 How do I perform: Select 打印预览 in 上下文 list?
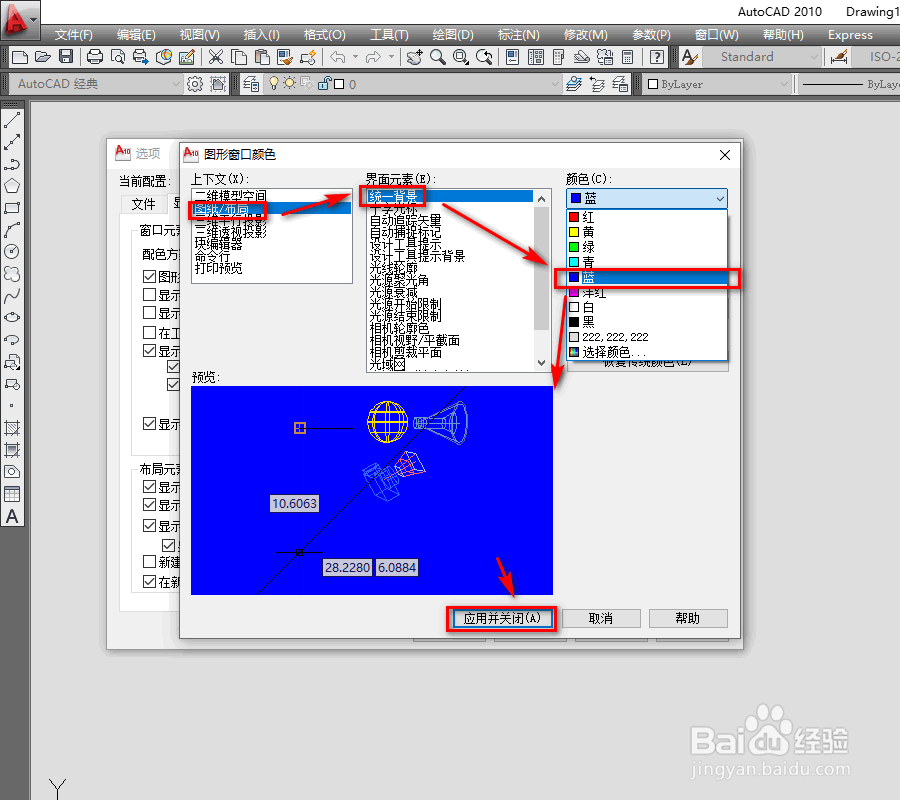(219, 268)
